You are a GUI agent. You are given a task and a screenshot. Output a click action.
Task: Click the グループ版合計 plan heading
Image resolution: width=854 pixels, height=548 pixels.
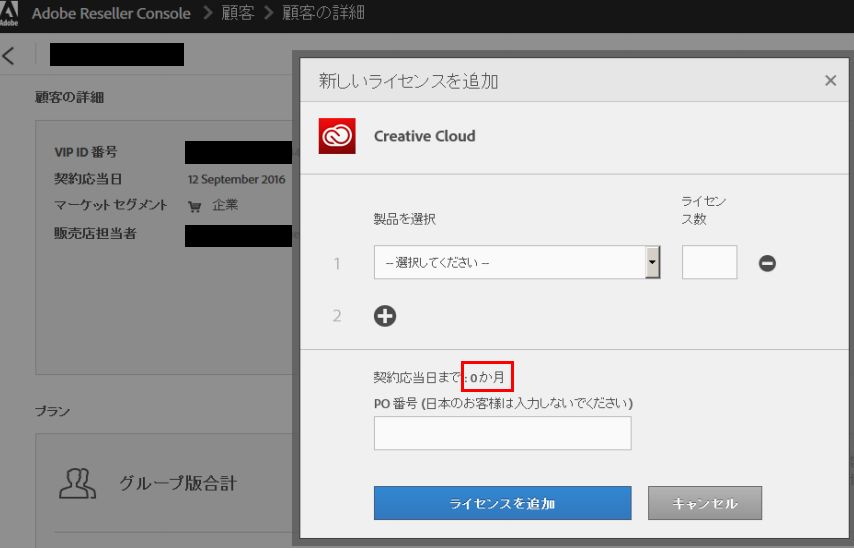178,483
